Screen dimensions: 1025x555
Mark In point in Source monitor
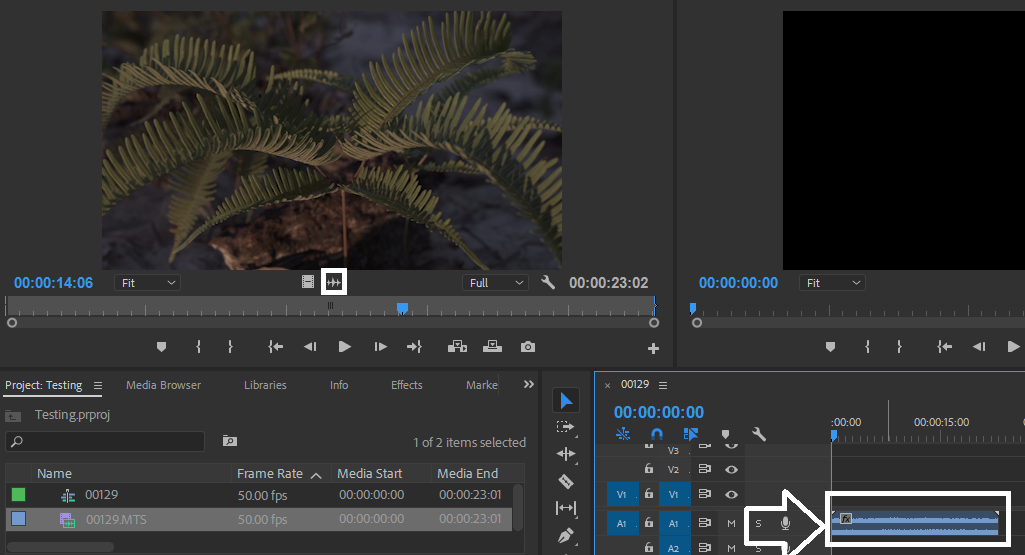coord(199,347)
